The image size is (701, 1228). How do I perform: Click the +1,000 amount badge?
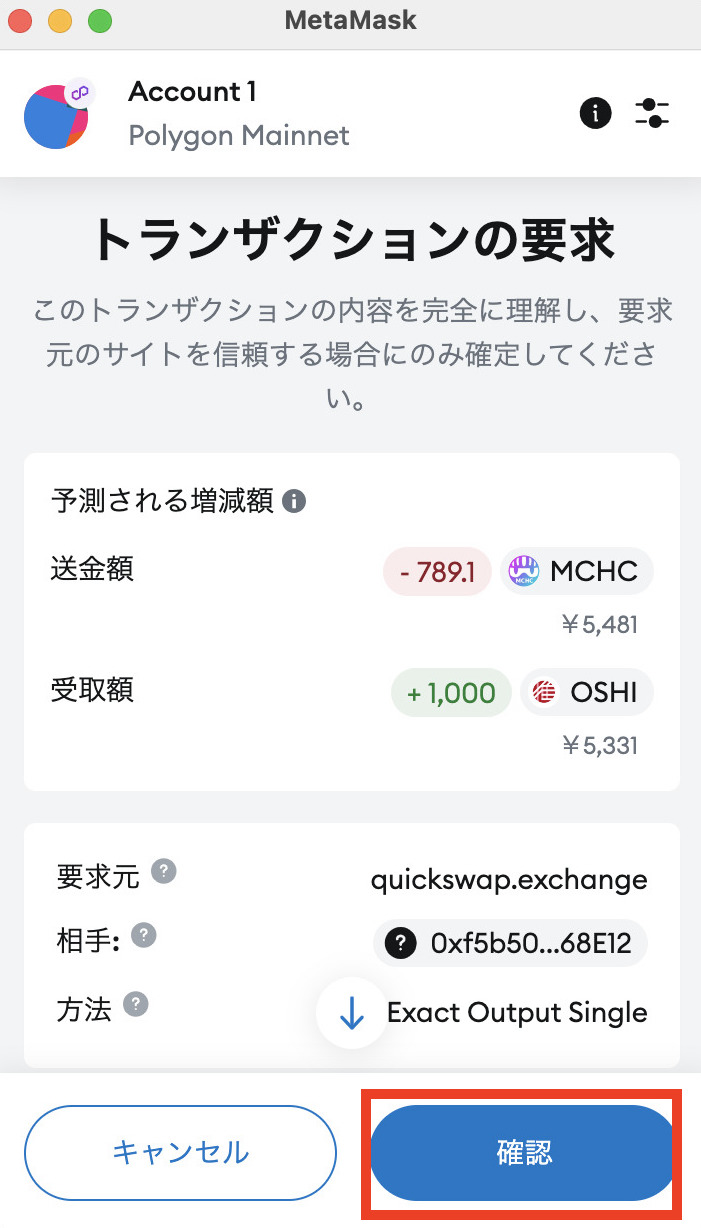[451, 692]
